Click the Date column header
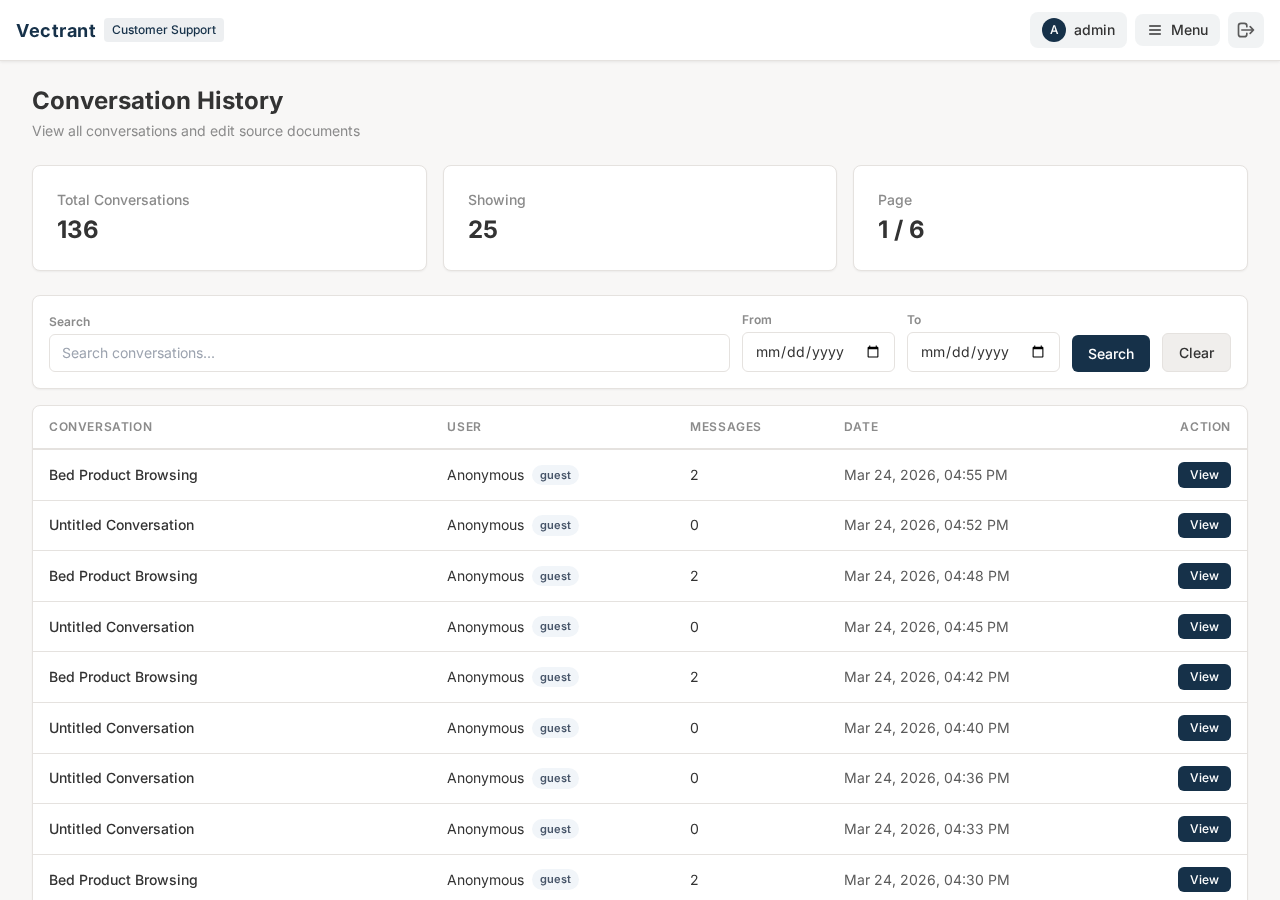1280x900 pixels. click(861, 427)
